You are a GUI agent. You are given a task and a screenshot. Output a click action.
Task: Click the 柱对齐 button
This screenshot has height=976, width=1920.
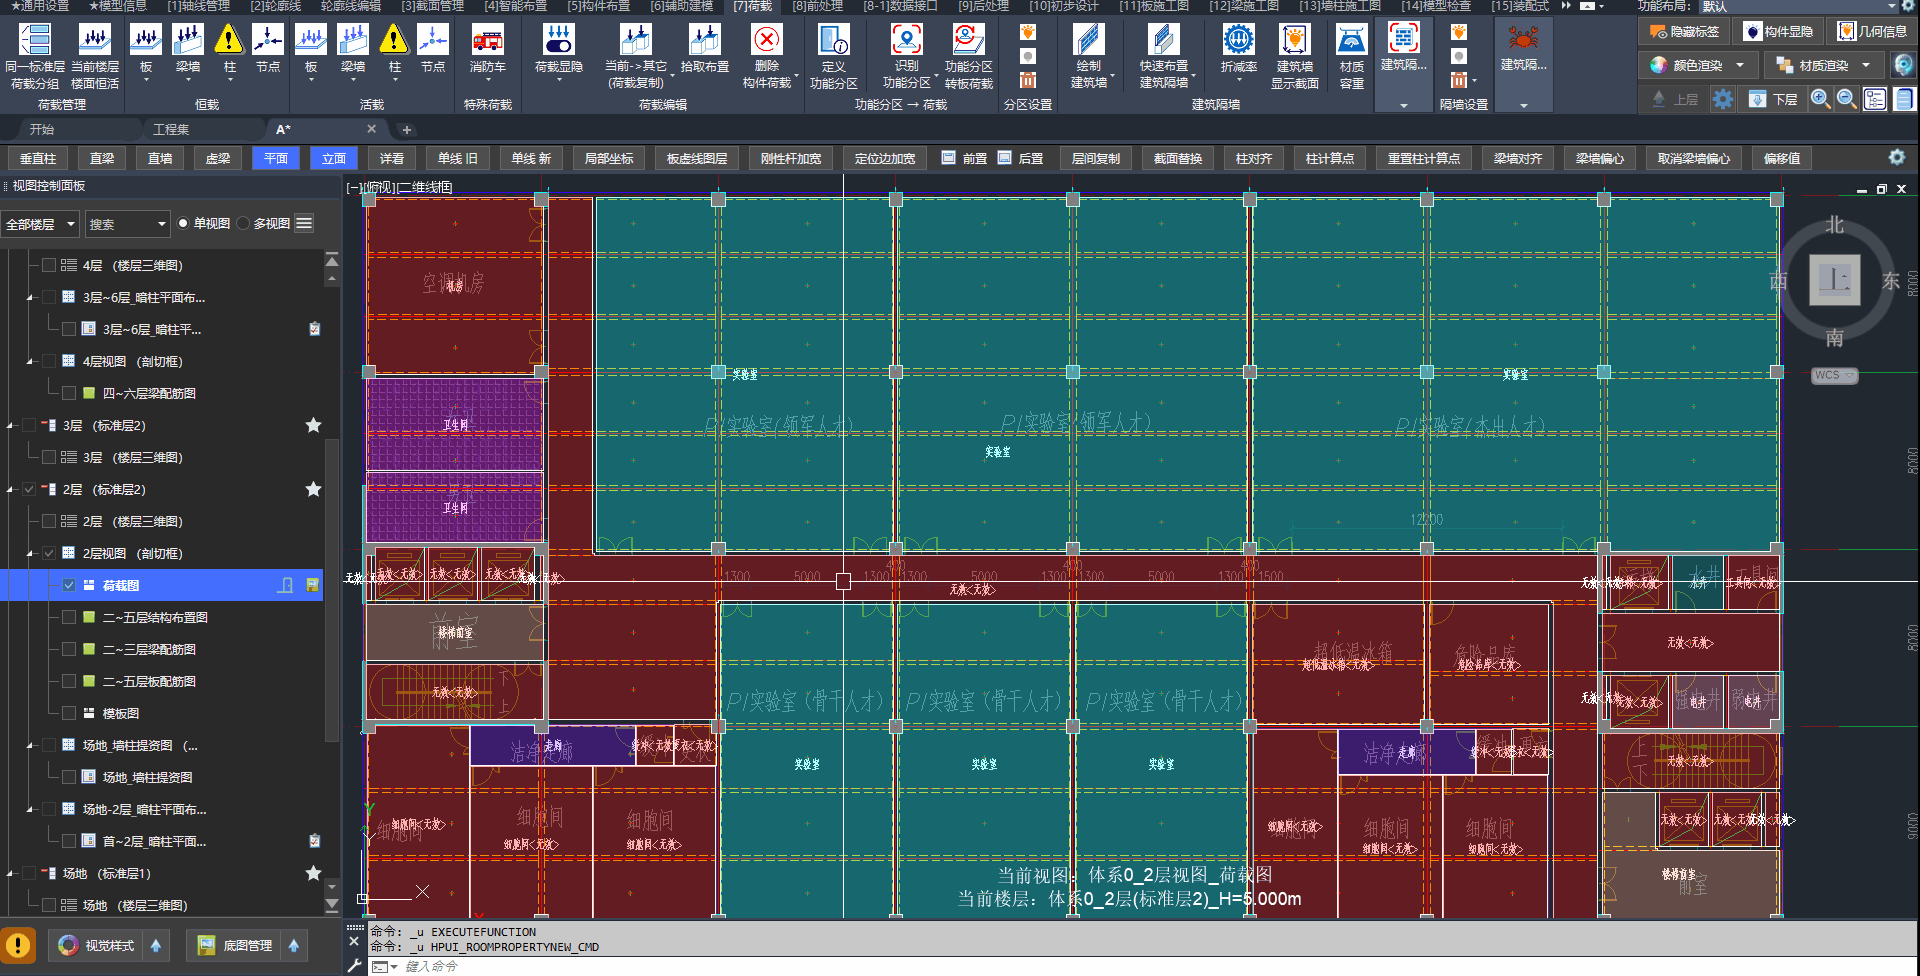[1253, 159]
